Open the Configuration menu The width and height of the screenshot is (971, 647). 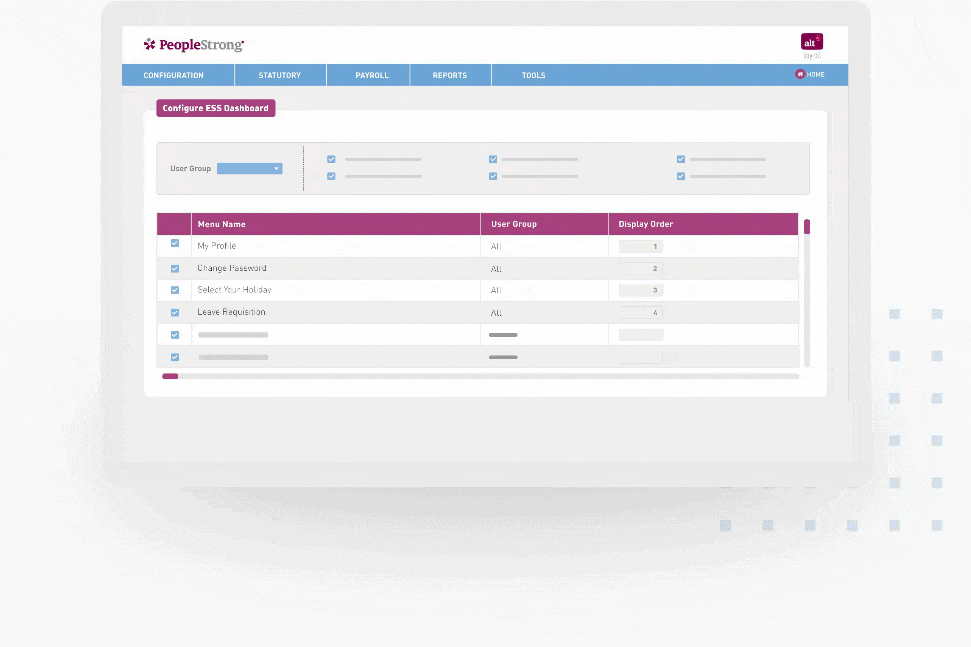point(173,75)
